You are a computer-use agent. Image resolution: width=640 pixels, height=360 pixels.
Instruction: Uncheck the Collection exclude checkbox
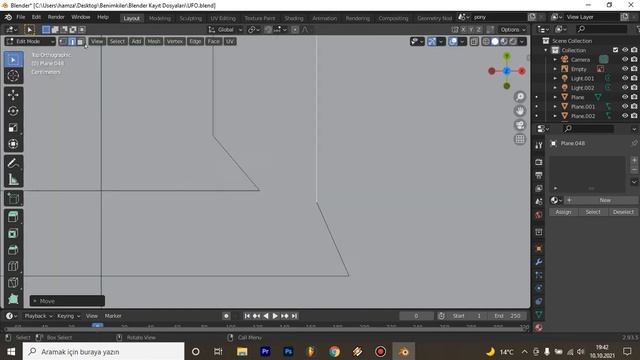point(616,50)
